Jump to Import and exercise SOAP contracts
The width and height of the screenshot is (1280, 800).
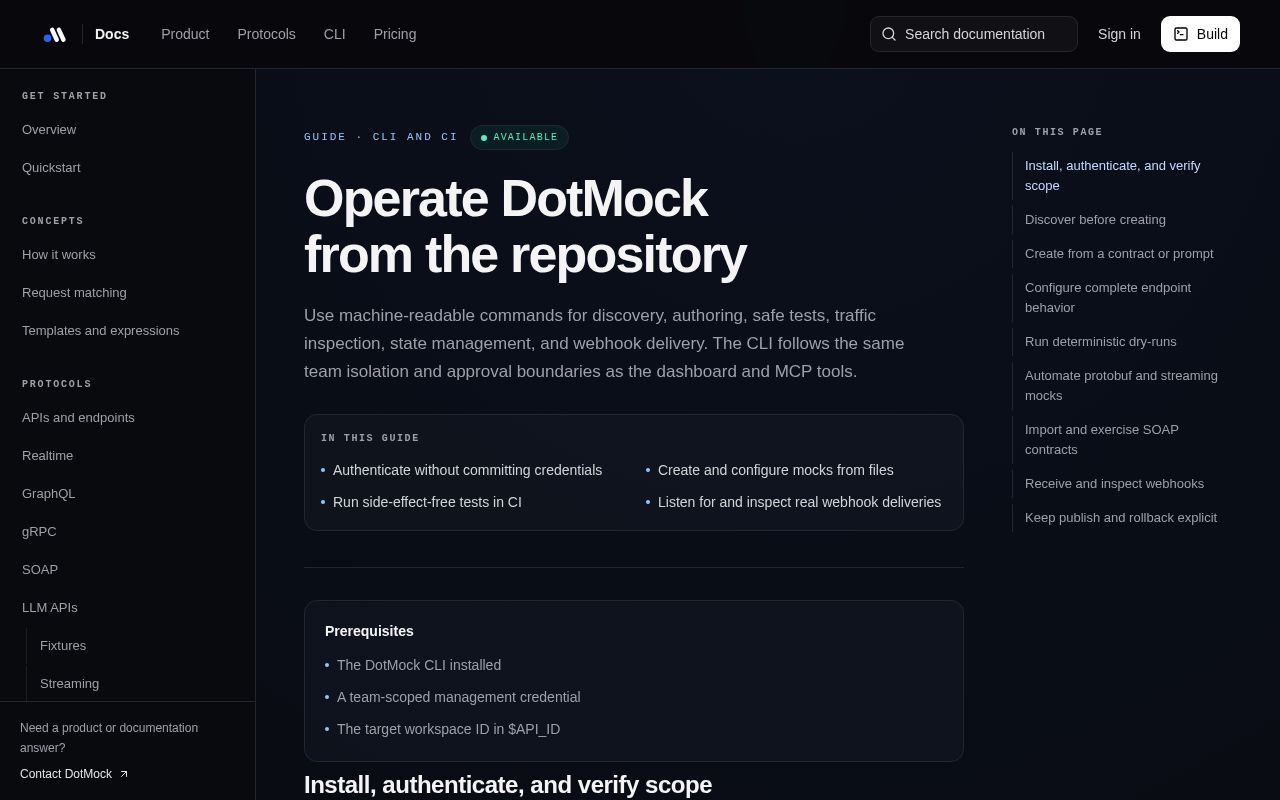(1119, 440)
